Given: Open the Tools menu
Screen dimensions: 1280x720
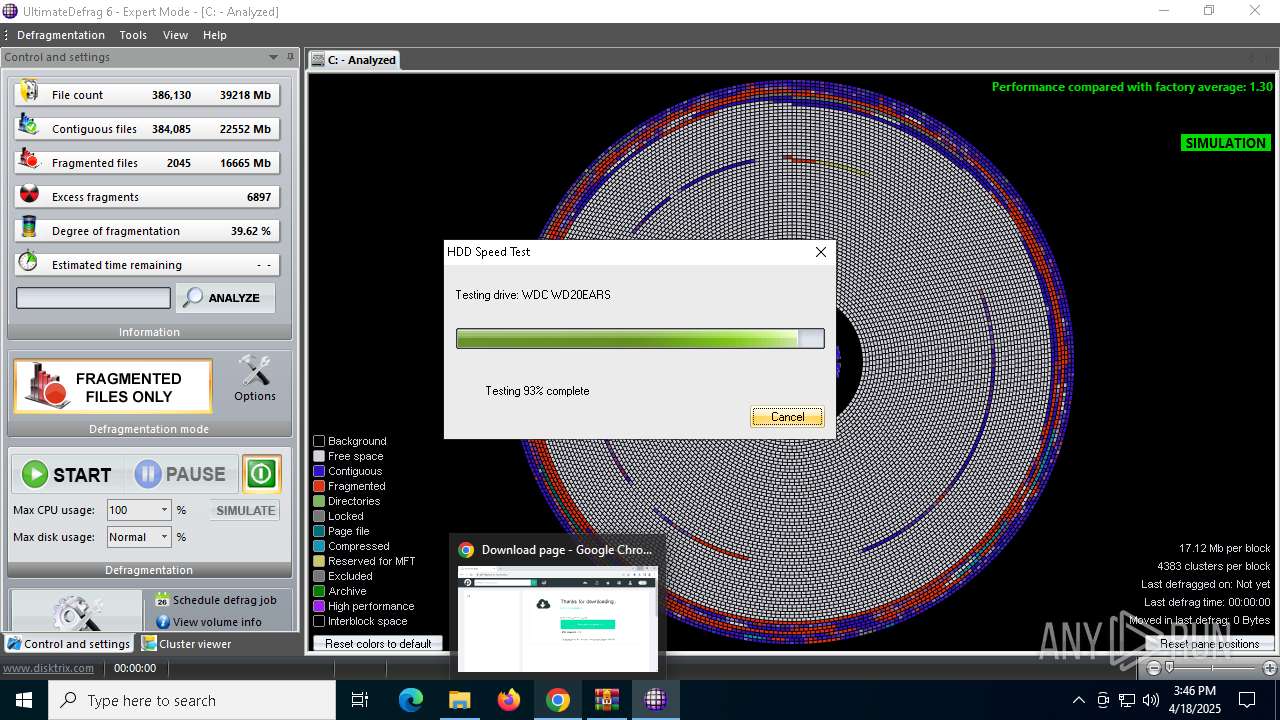Looking at the screenshot, I should (x=133, y=35).
